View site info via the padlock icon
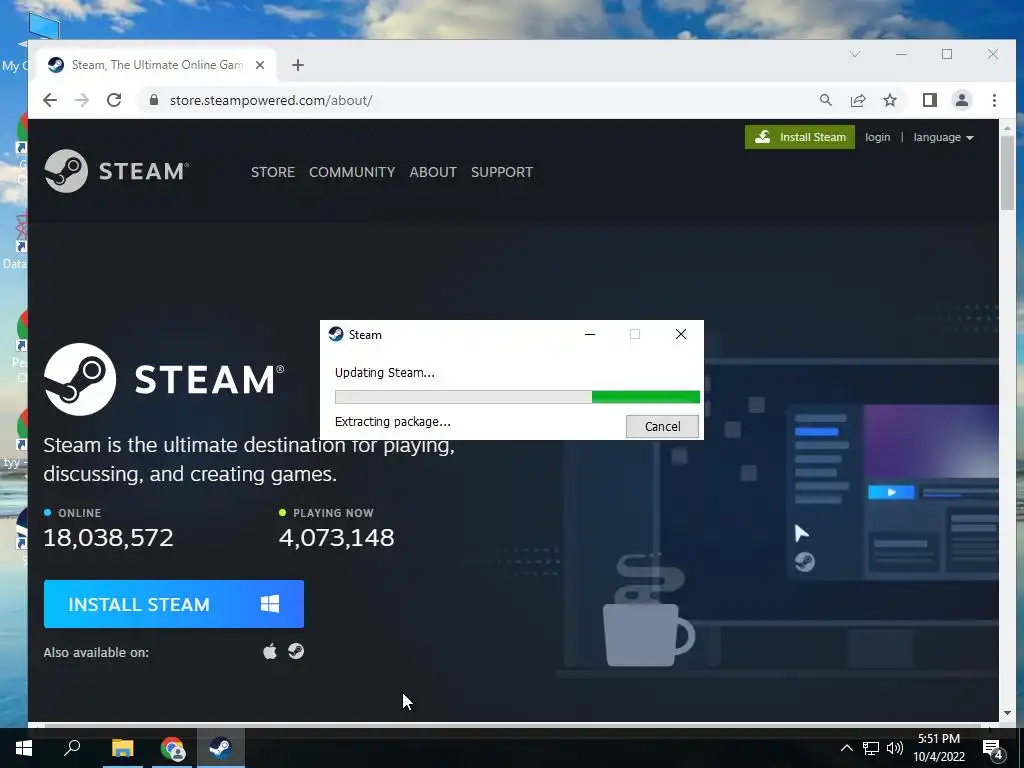The height and width of the screenshot is (768, 1024). [153, 100]
